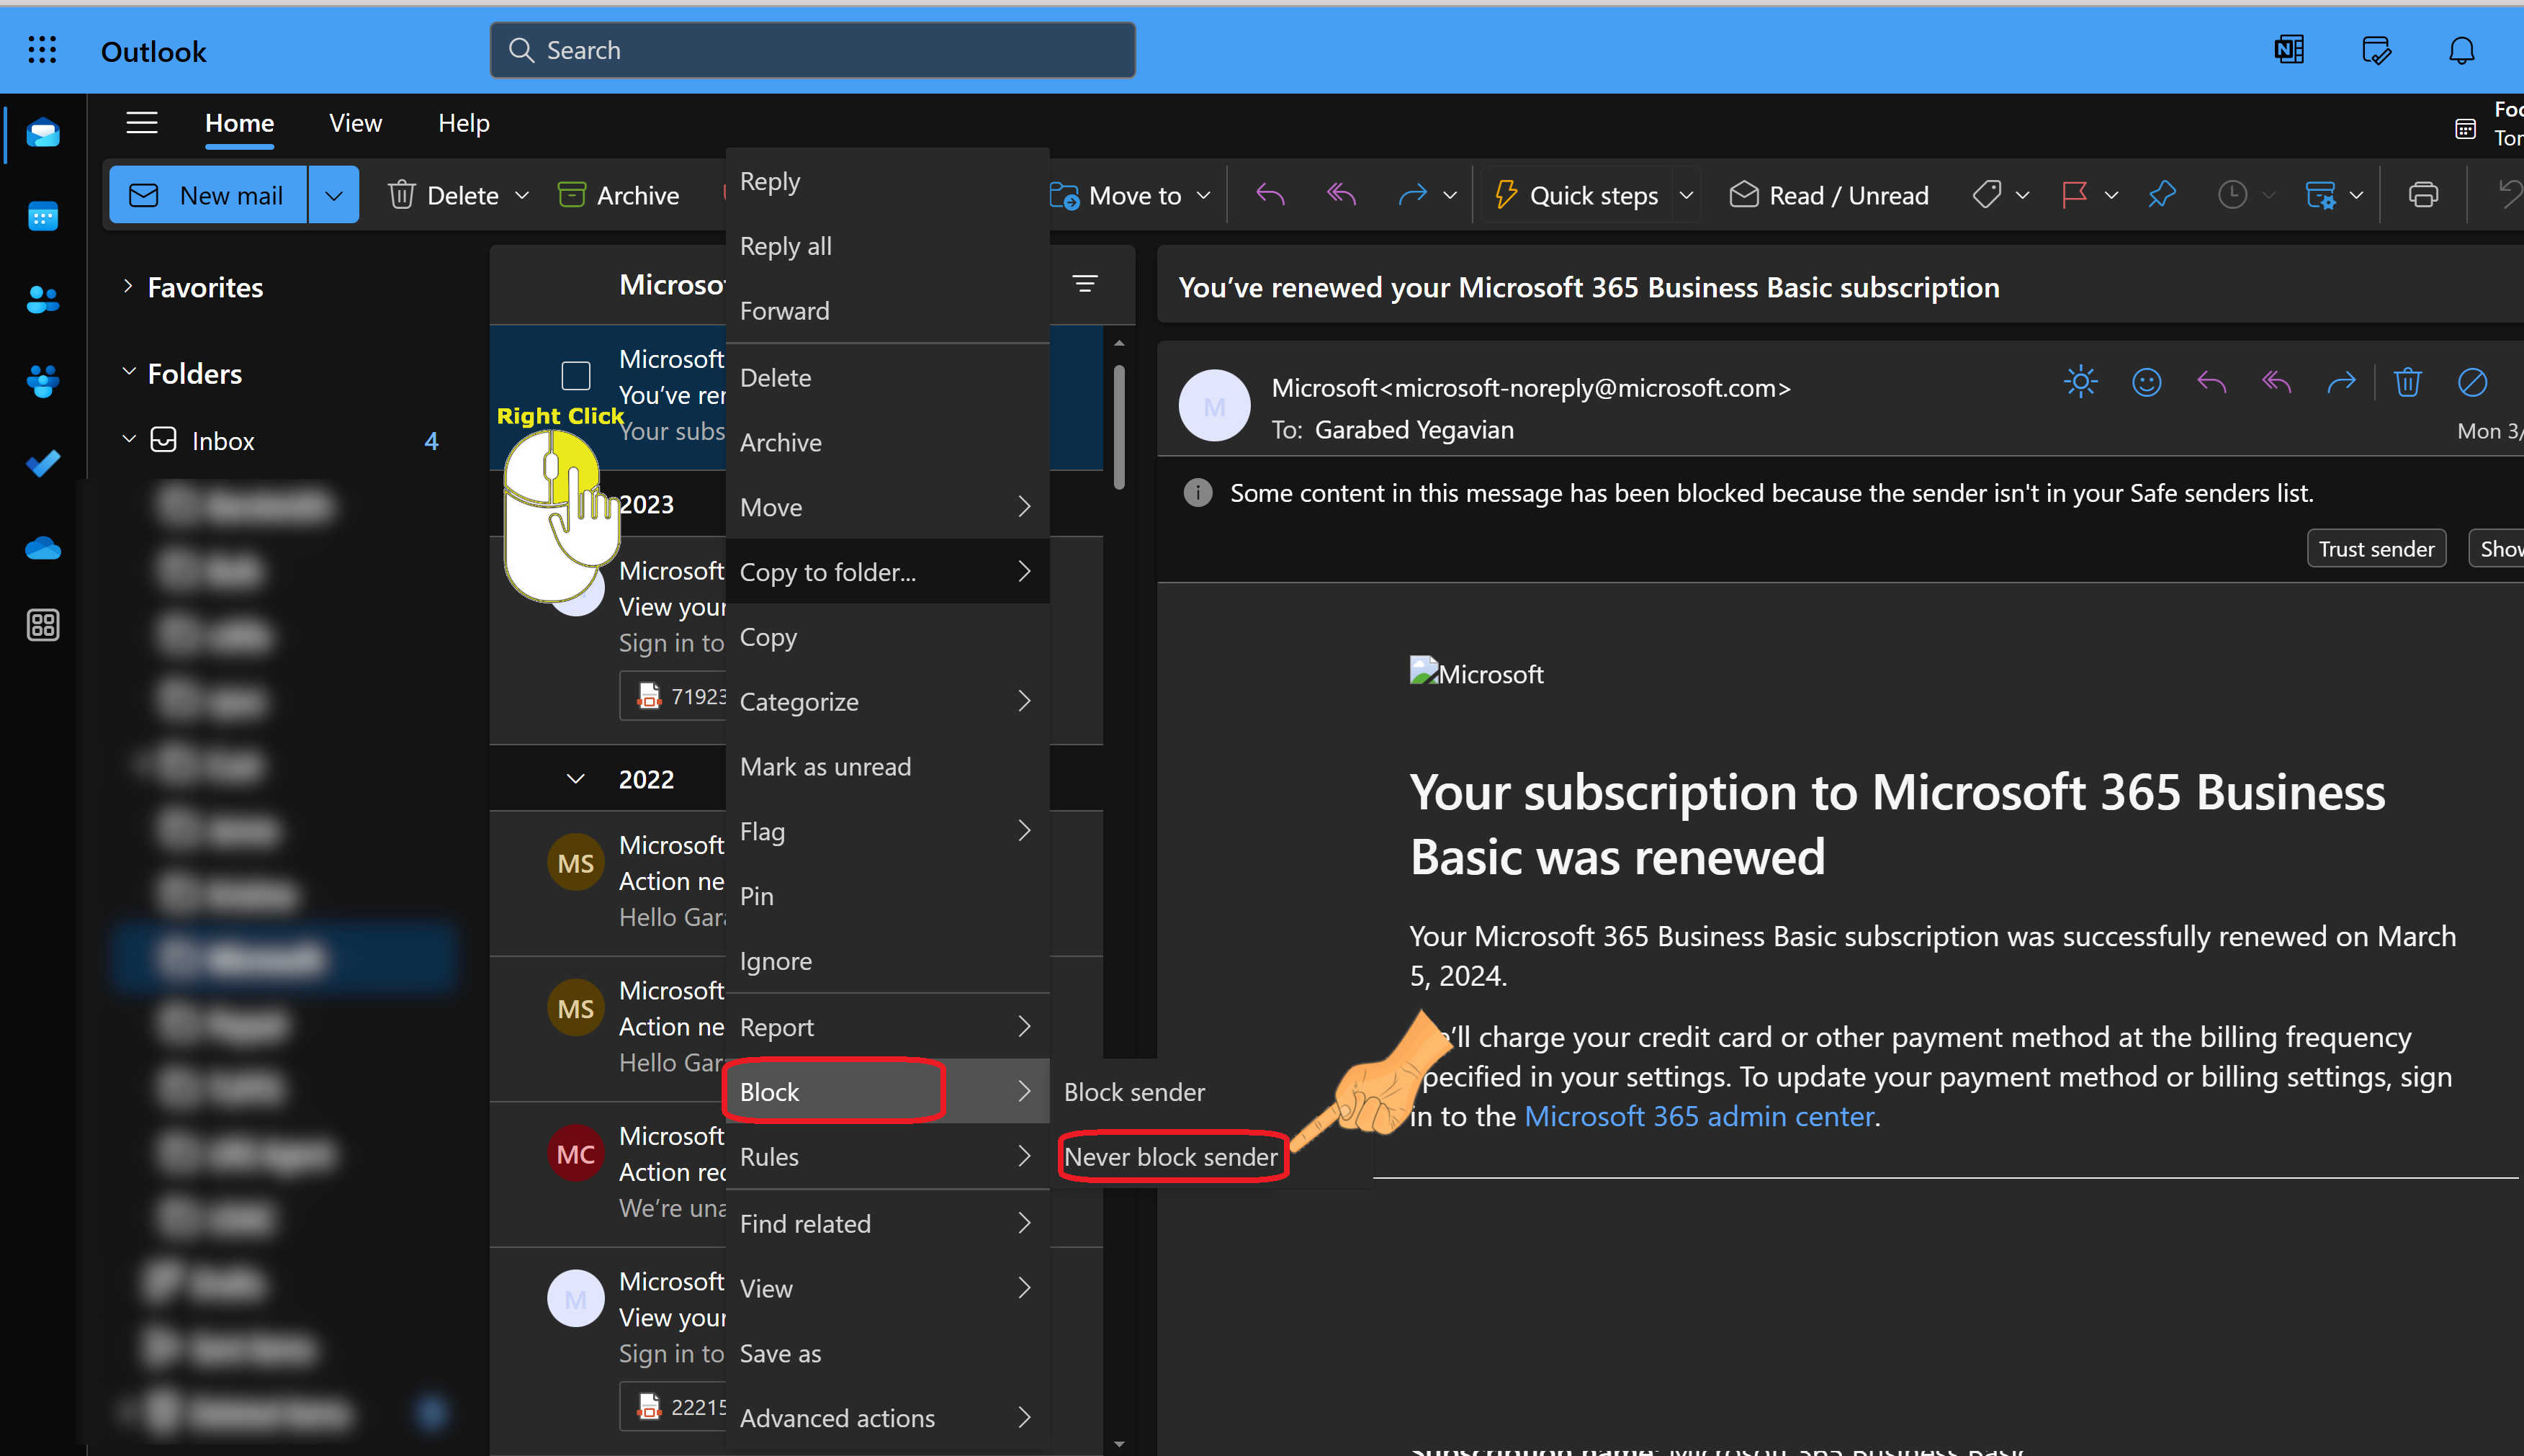Screen dimensions: 2524x1456
Task: Open OneDrive cloud icon
Action: [x=42, y=548]
